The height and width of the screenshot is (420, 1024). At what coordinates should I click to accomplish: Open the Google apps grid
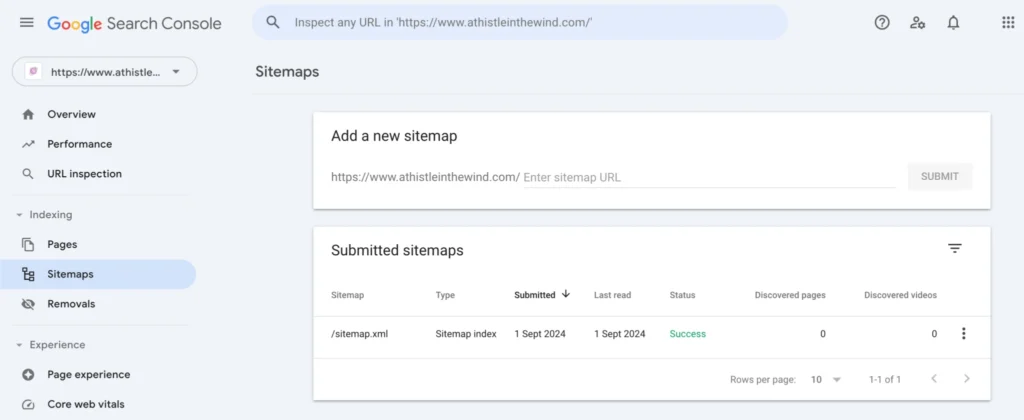point(1008,22)
